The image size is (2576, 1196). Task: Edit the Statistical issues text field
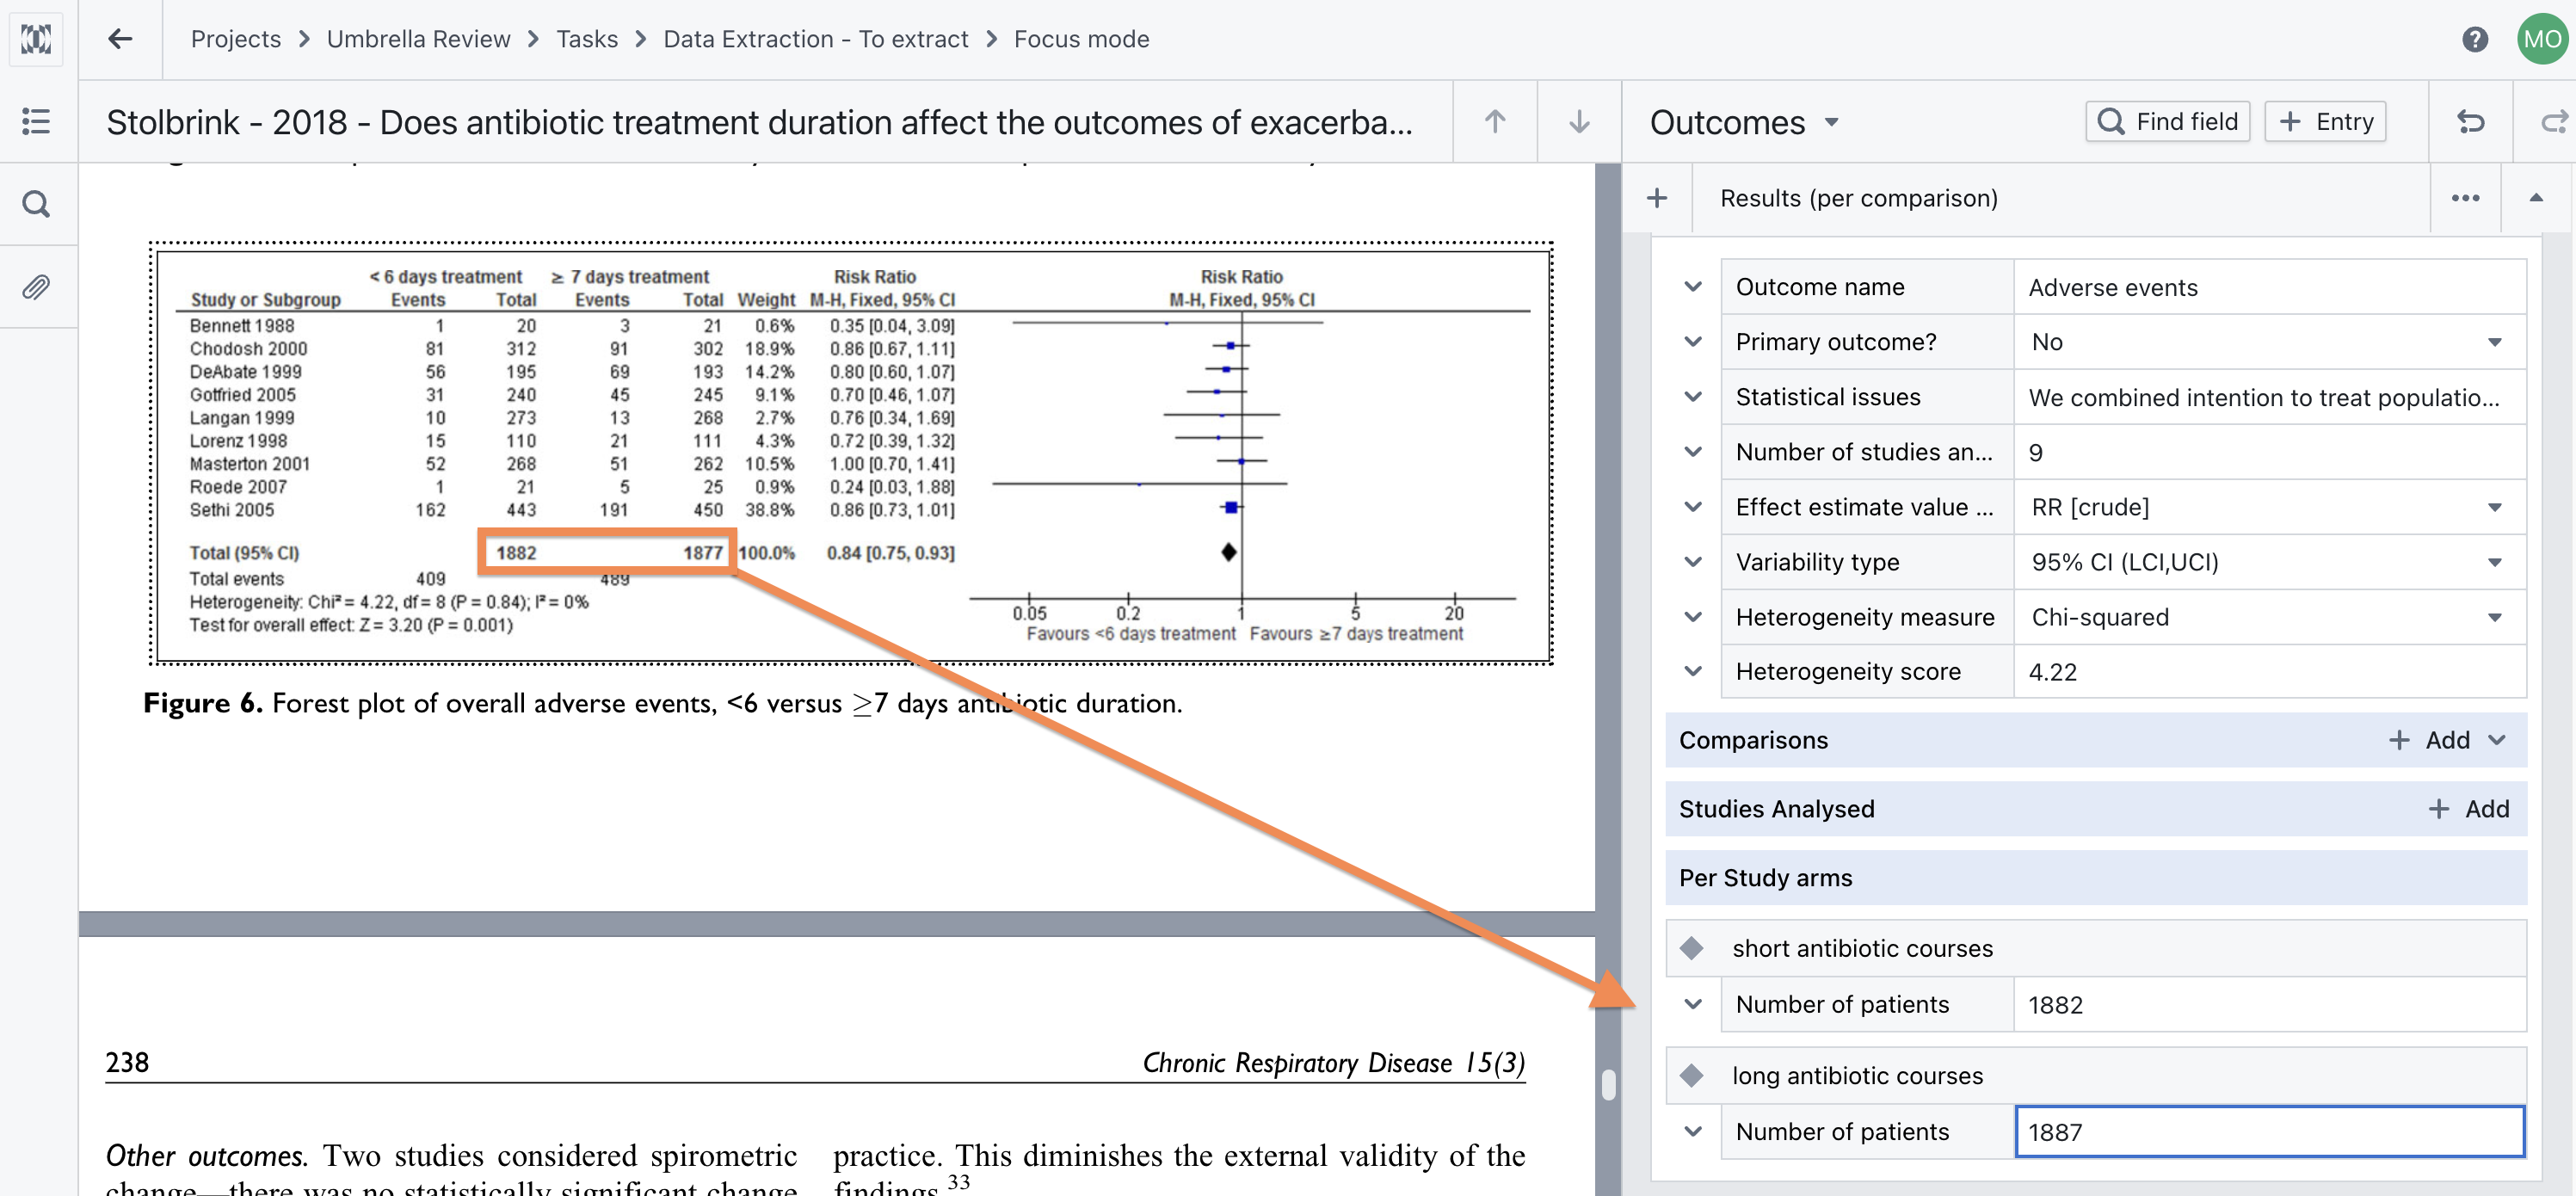tap(2269, 397)
